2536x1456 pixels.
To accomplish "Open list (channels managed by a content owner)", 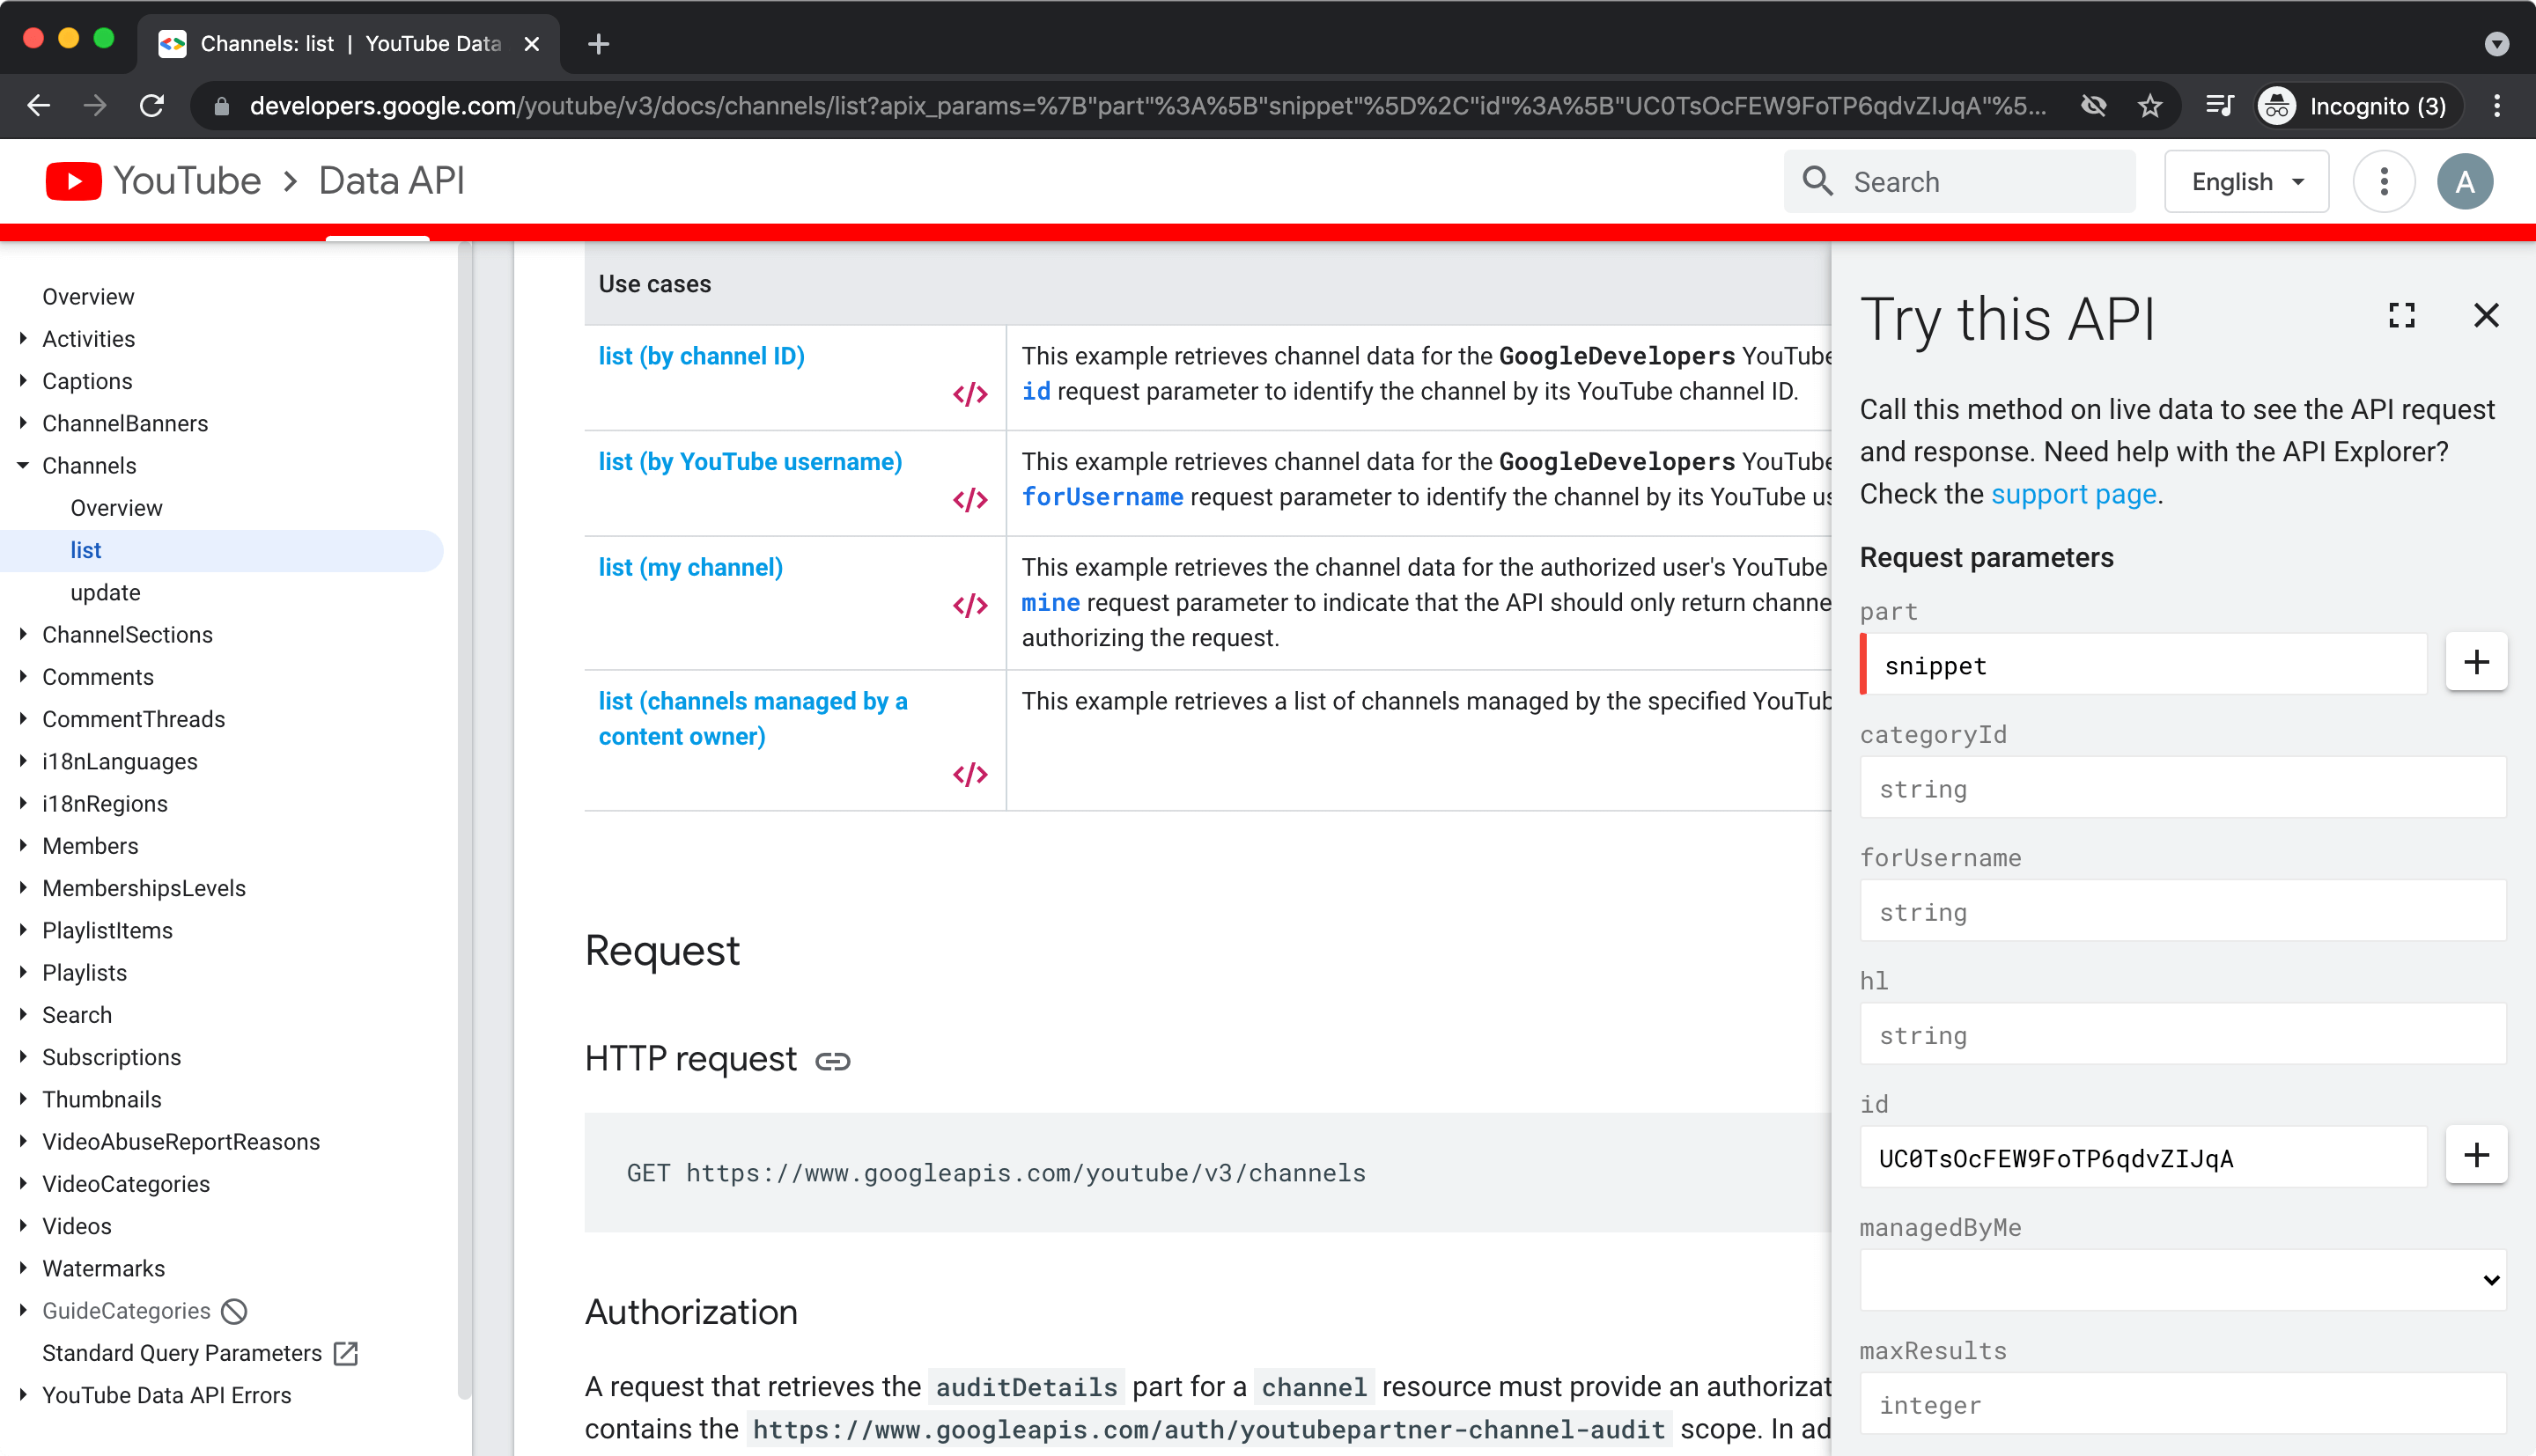I will (x=752, y=719).
